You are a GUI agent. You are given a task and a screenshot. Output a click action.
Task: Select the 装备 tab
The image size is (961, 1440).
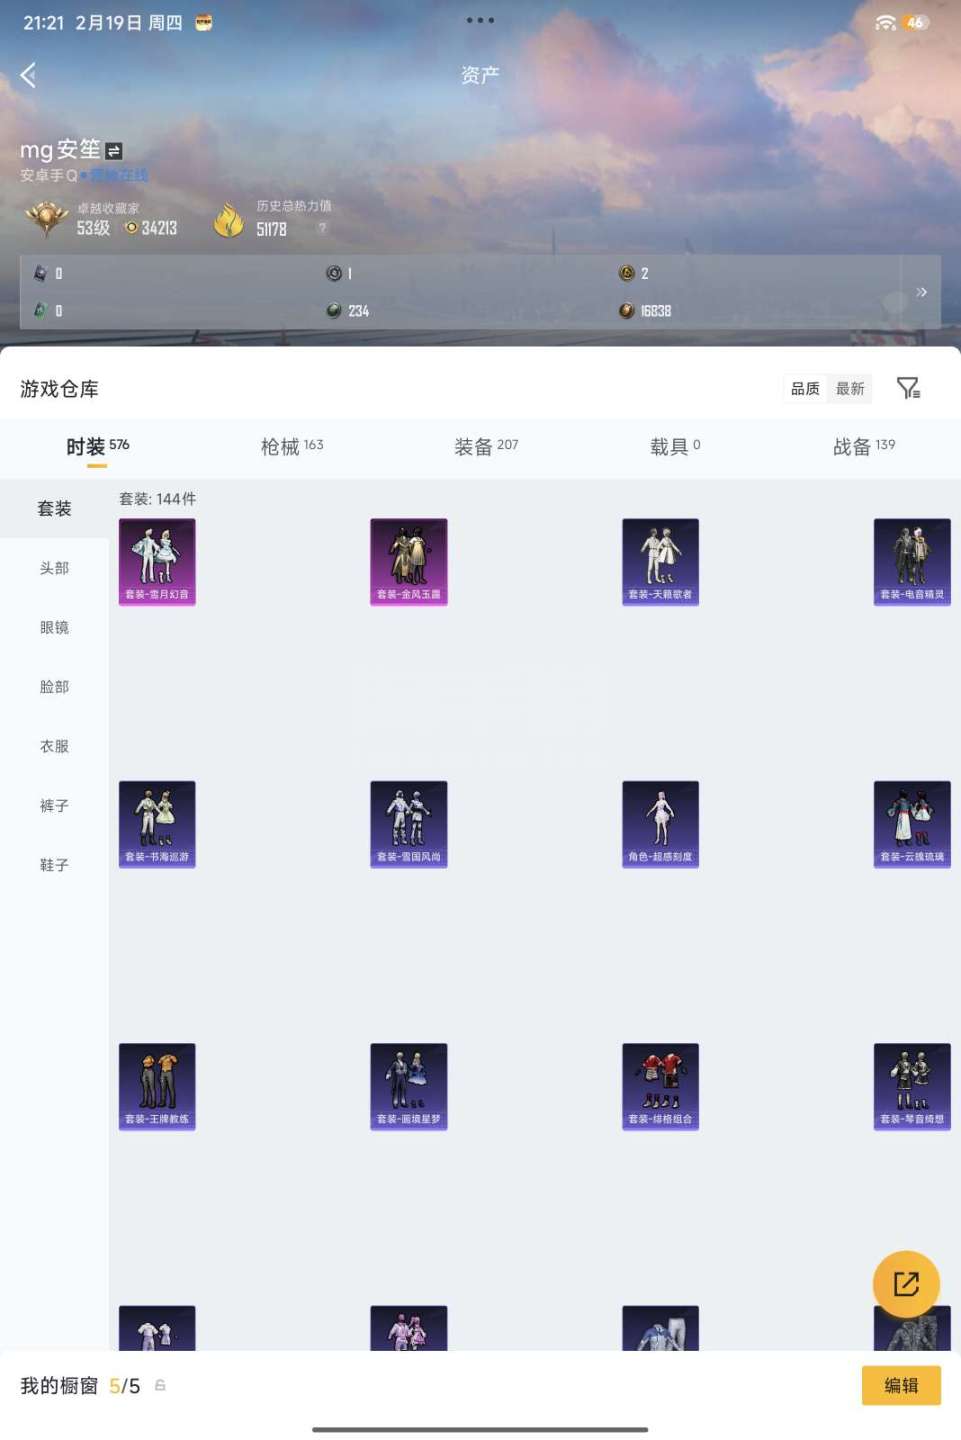tap(486, 447)
